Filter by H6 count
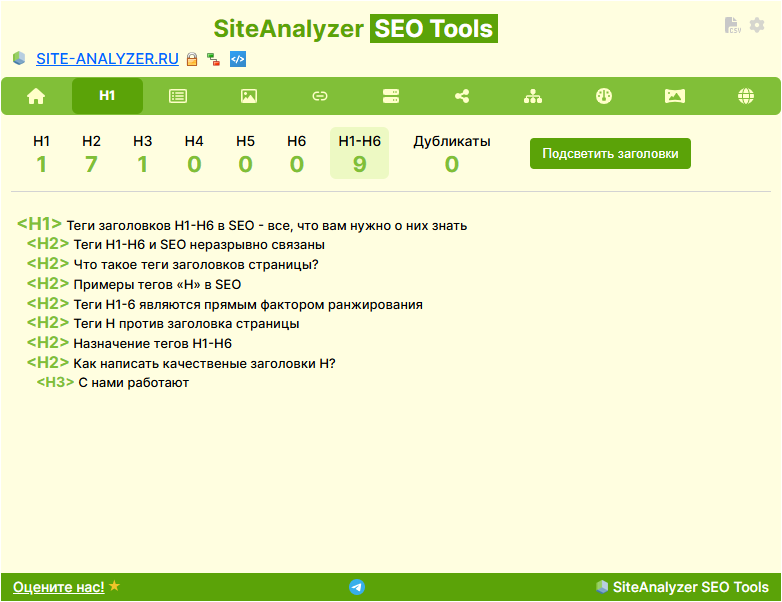Viewport: 782px width, 602px height. tap(297, 154)
